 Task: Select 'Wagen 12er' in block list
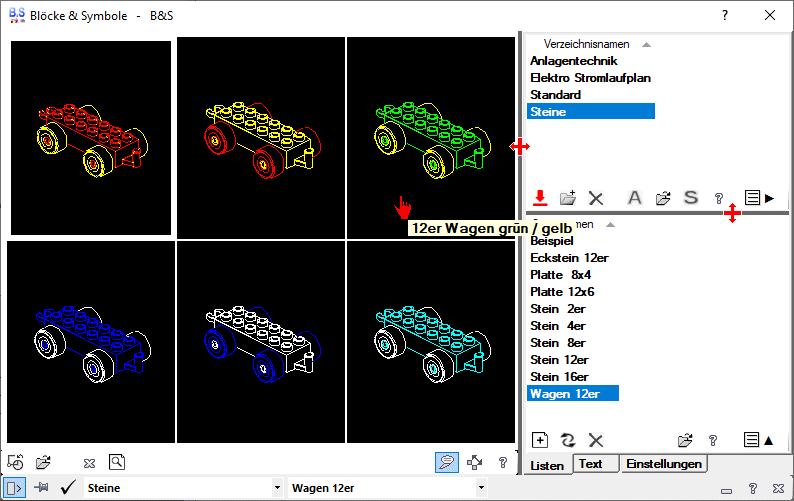pyautogui.click(x=573, y=394)
